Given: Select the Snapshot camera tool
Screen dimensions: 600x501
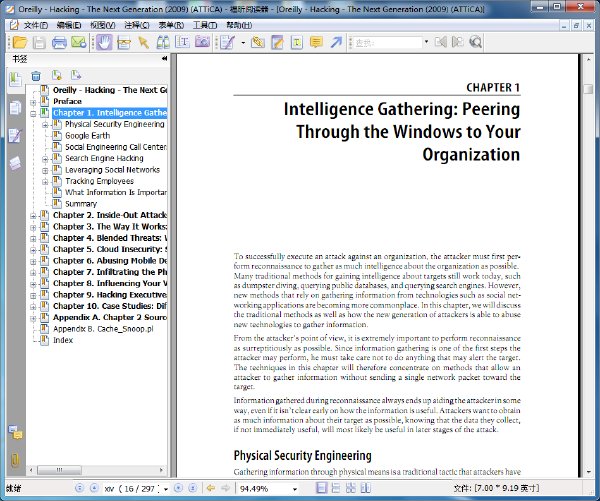Looking at the screenshot, I should pos(202,42).
